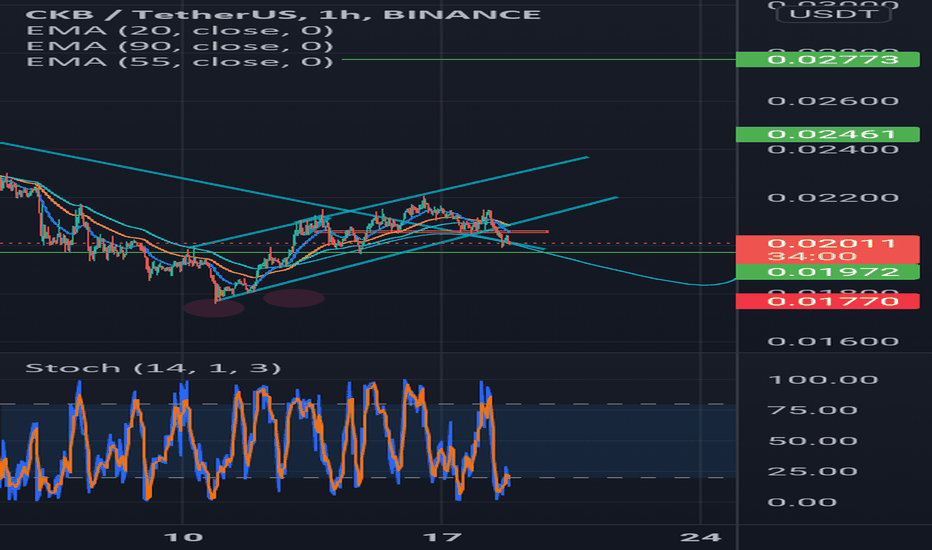
Task: Click the 0.01600 price axis value
Action: point(833,341)
